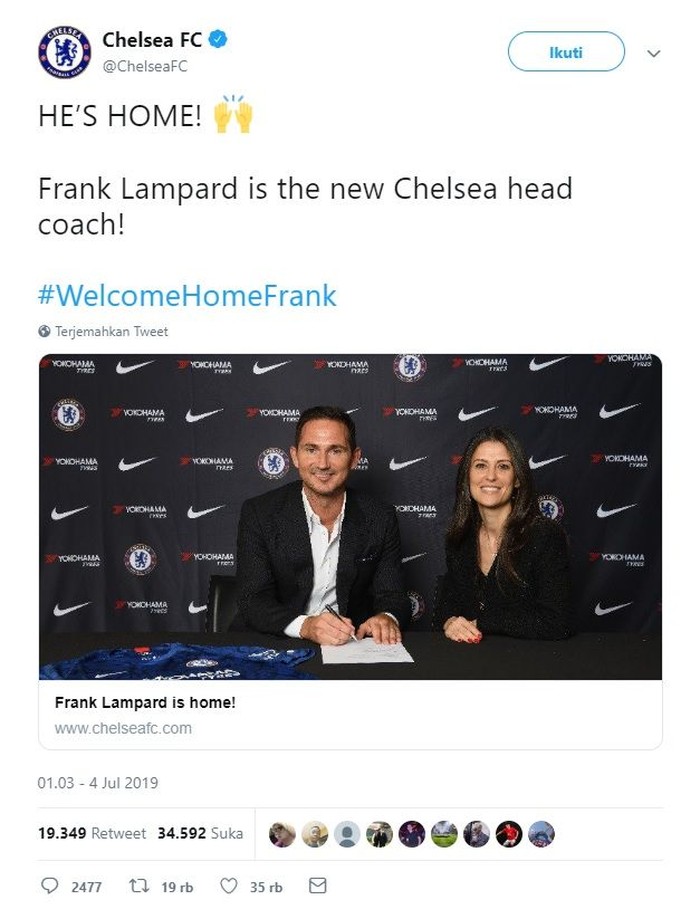Toggle the Ikuti follow button

click(x=566, y=52)
